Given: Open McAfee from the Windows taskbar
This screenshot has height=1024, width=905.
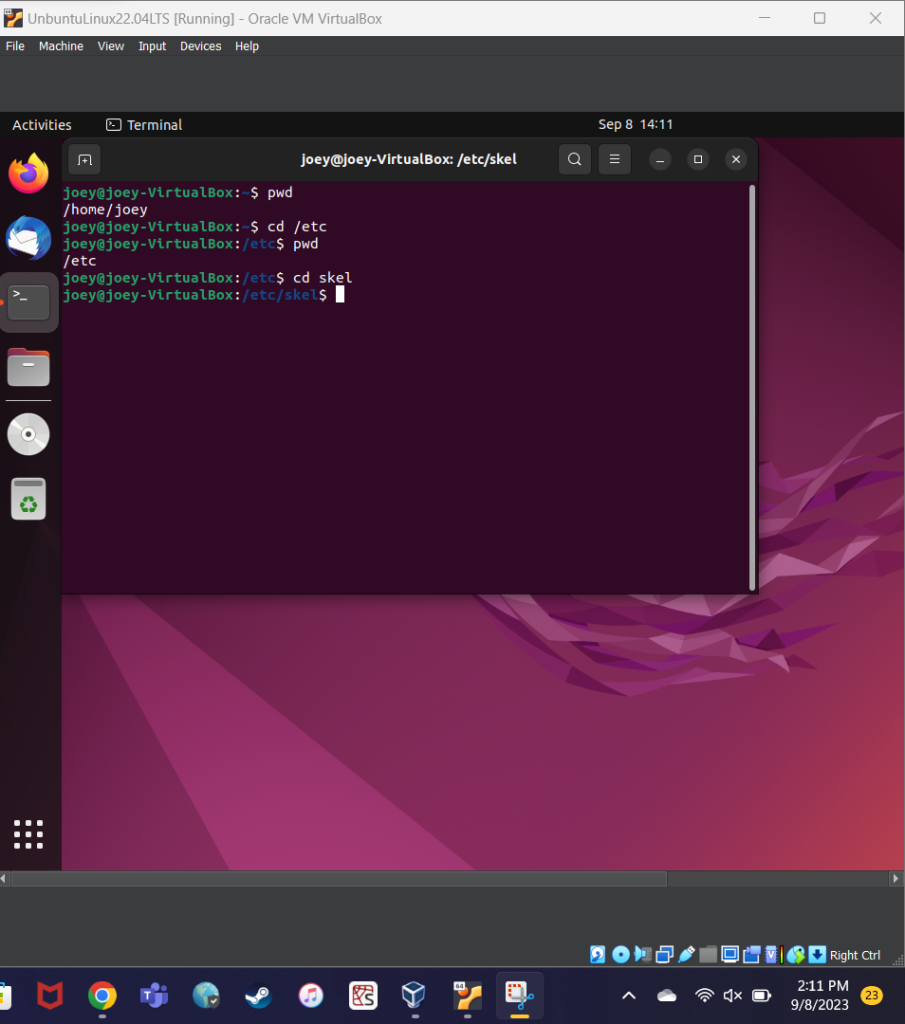Looking at the screenshot, I should pyautogui.click(x=50, y=996).
